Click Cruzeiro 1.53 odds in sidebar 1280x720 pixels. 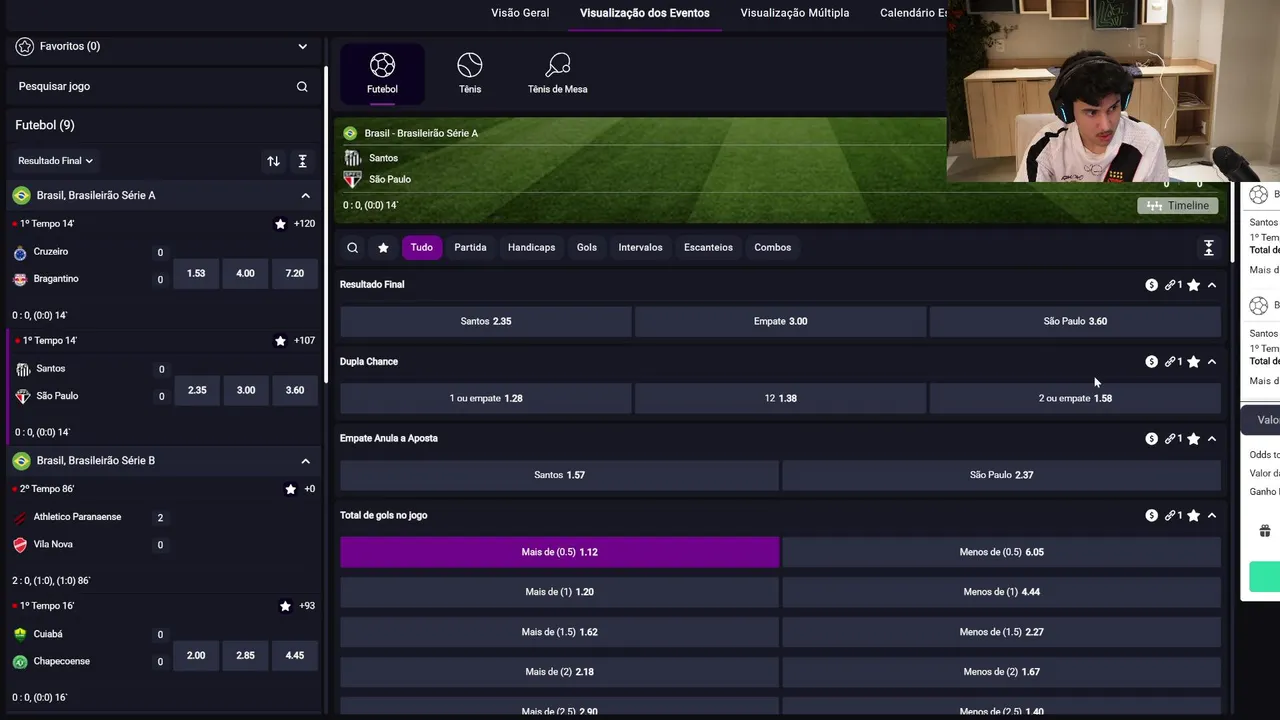click(196, 273)
